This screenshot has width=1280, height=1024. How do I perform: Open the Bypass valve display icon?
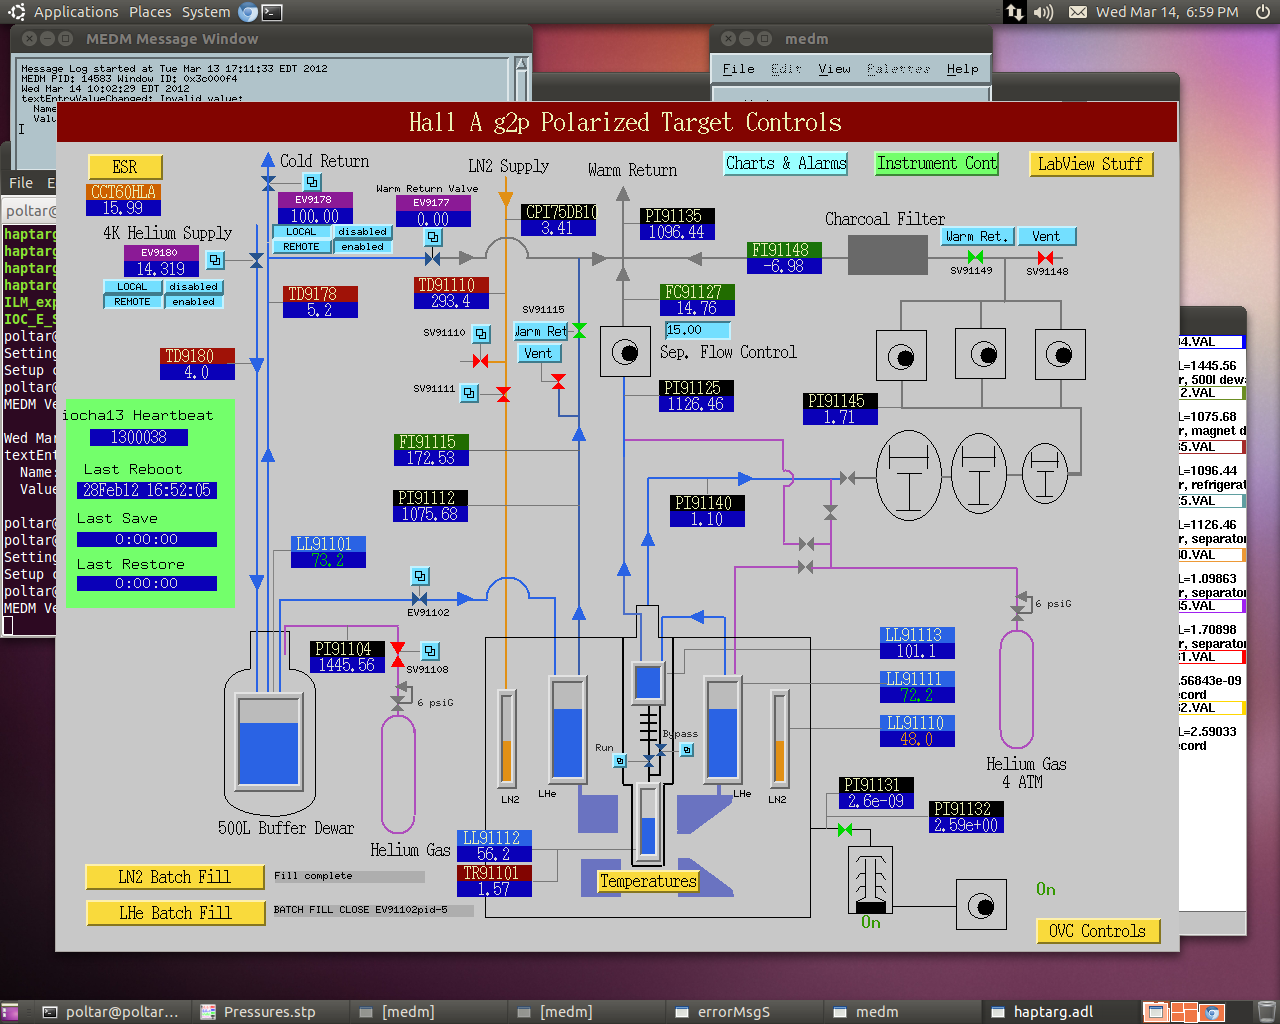click(x=687, y=749)
